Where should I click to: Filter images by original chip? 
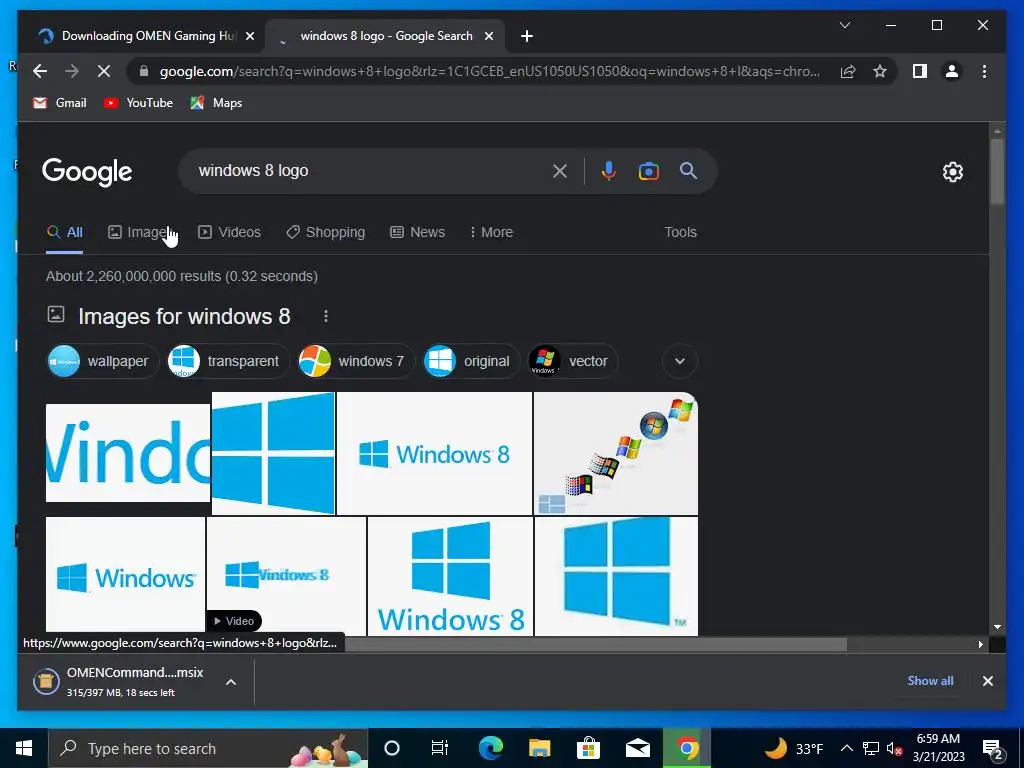(471, 361)
